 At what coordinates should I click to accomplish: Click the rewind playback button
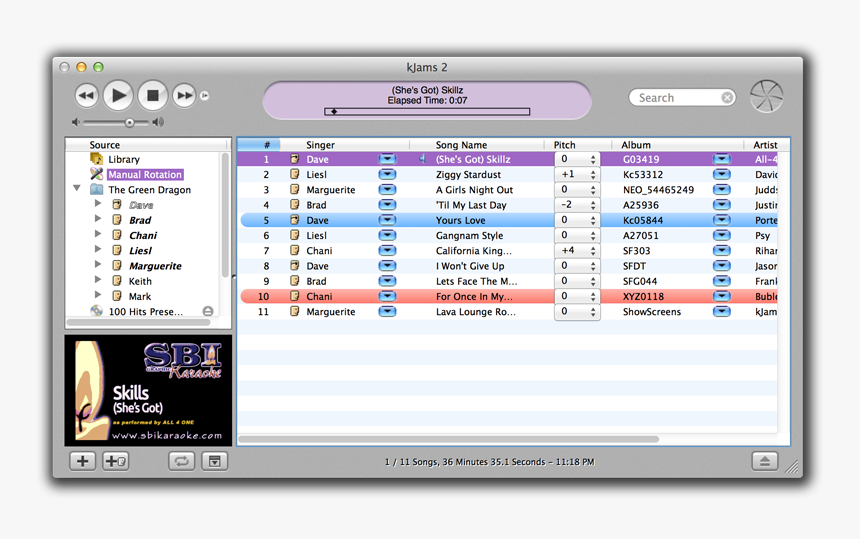(87, 95)
